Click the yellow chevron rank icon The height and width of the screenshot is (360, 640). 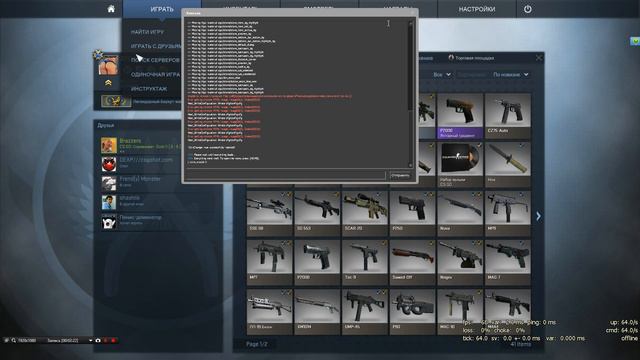pyautogui.click(x=108, y=83)
